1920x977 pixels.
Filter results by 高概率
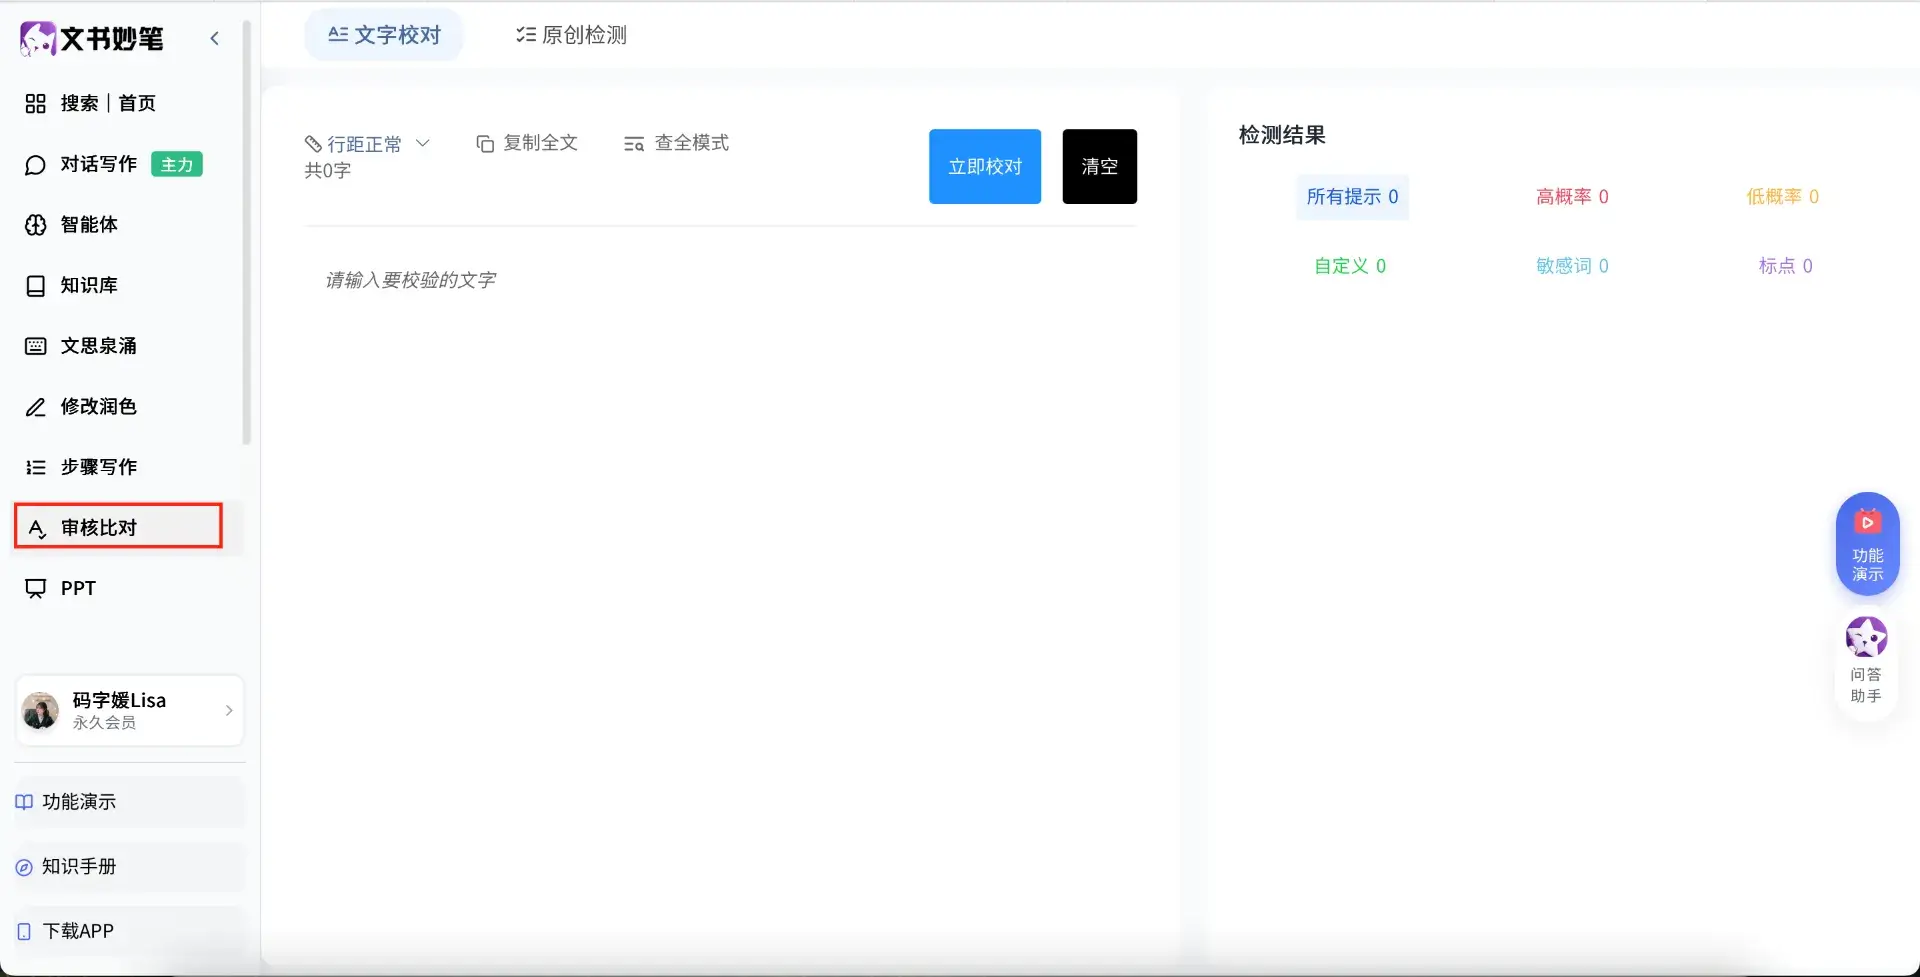point(1572,197)
